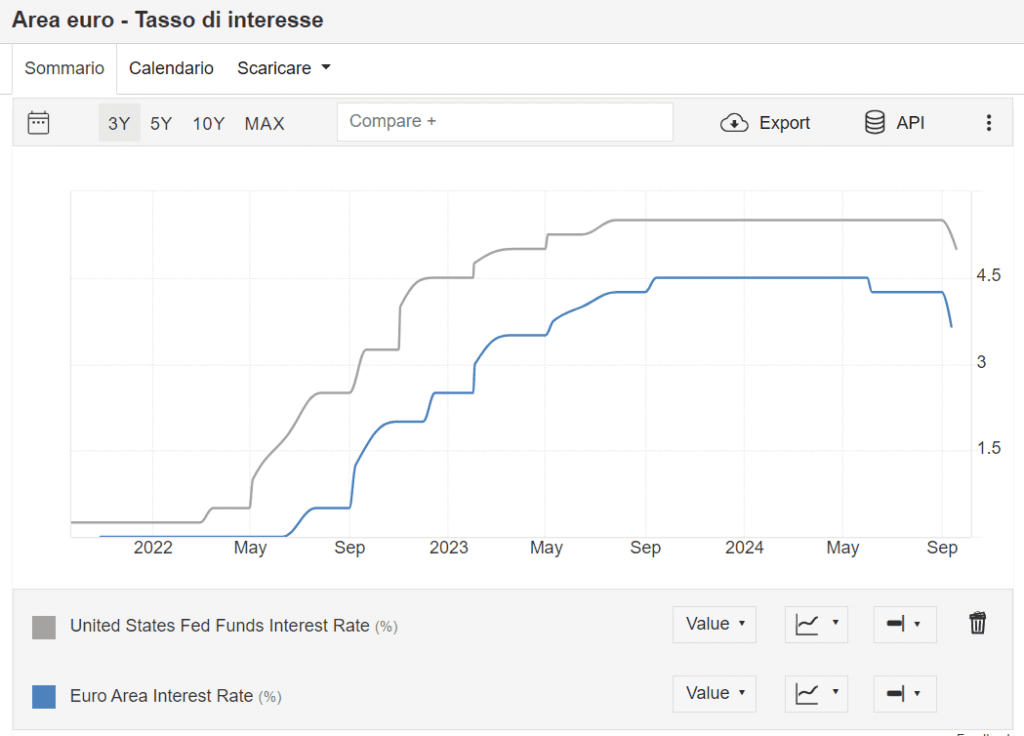This screenshot has height=736, width=1024.
Task: Click the Compare + input field
Action: click(504, 122)
